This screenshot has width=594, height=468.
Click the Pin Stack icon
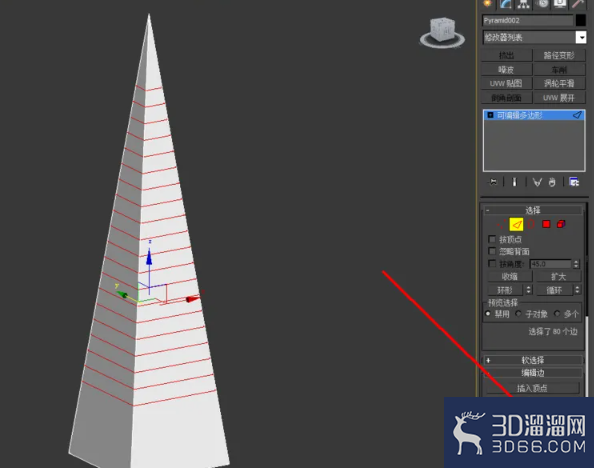[x=493, y=182]
